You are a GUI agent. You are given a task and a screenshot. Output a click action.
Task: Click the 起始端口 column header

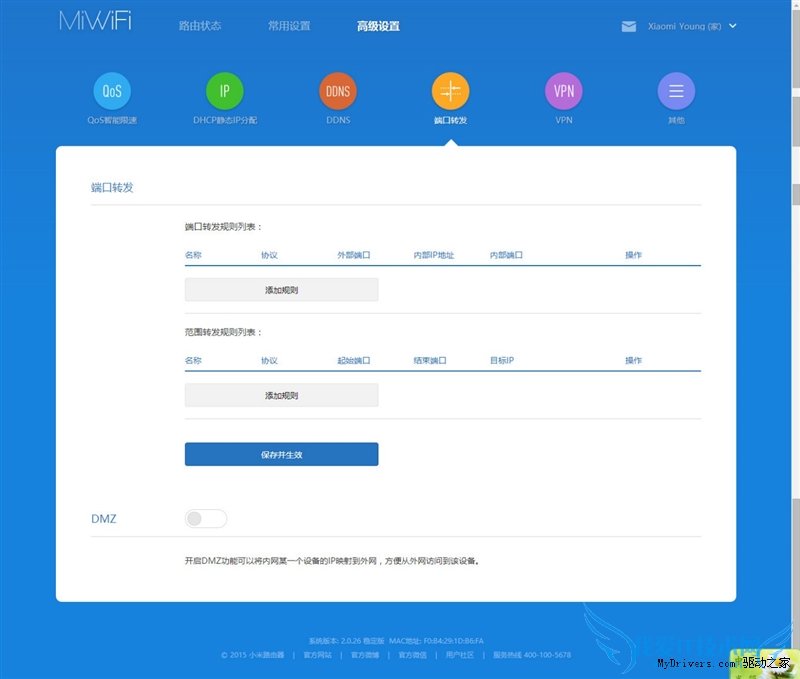tap(354, 361)
